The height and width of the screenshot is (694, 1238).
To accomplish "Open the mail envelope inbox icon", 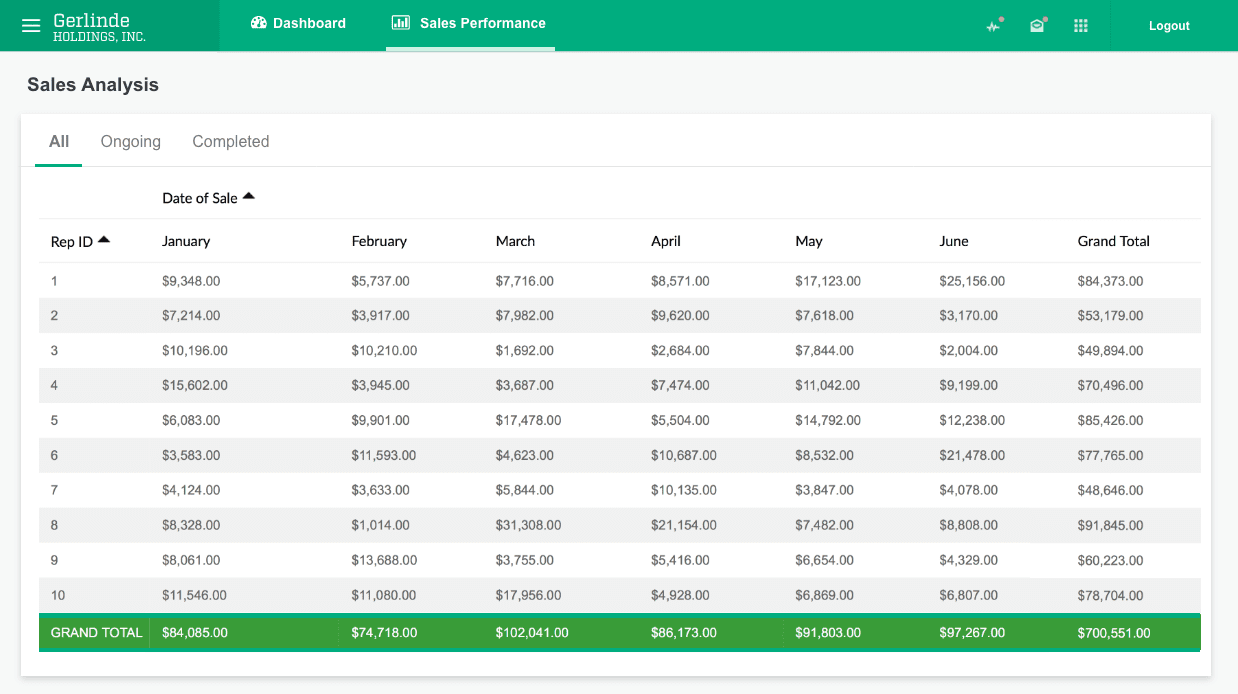I will pos(1037,26).
